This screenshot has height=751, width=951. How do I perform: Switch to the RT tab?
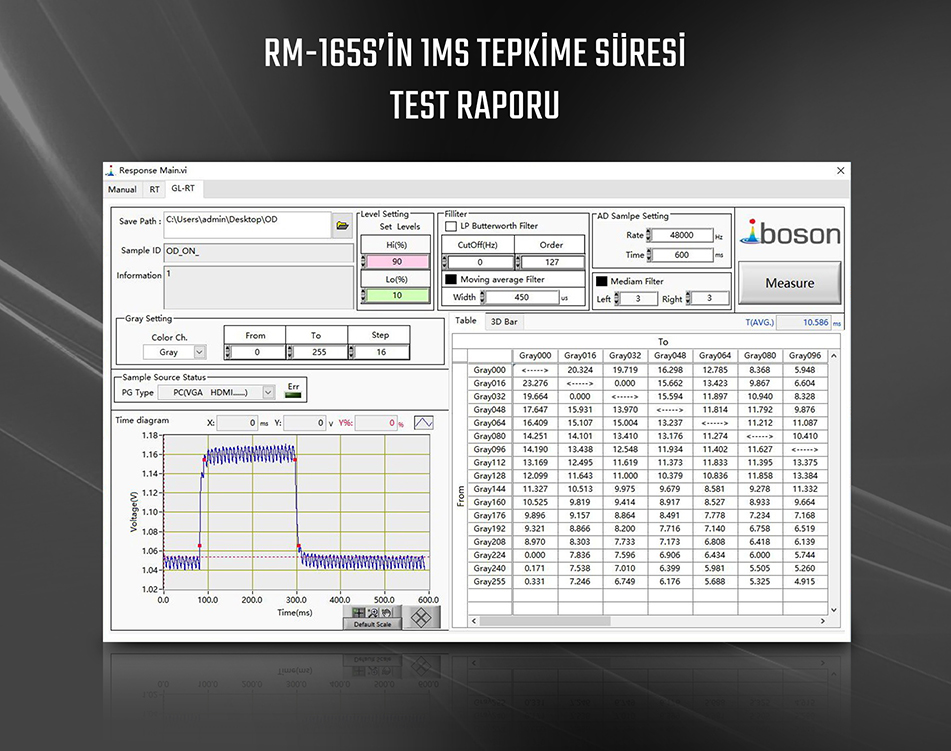[x=155, y=189]
